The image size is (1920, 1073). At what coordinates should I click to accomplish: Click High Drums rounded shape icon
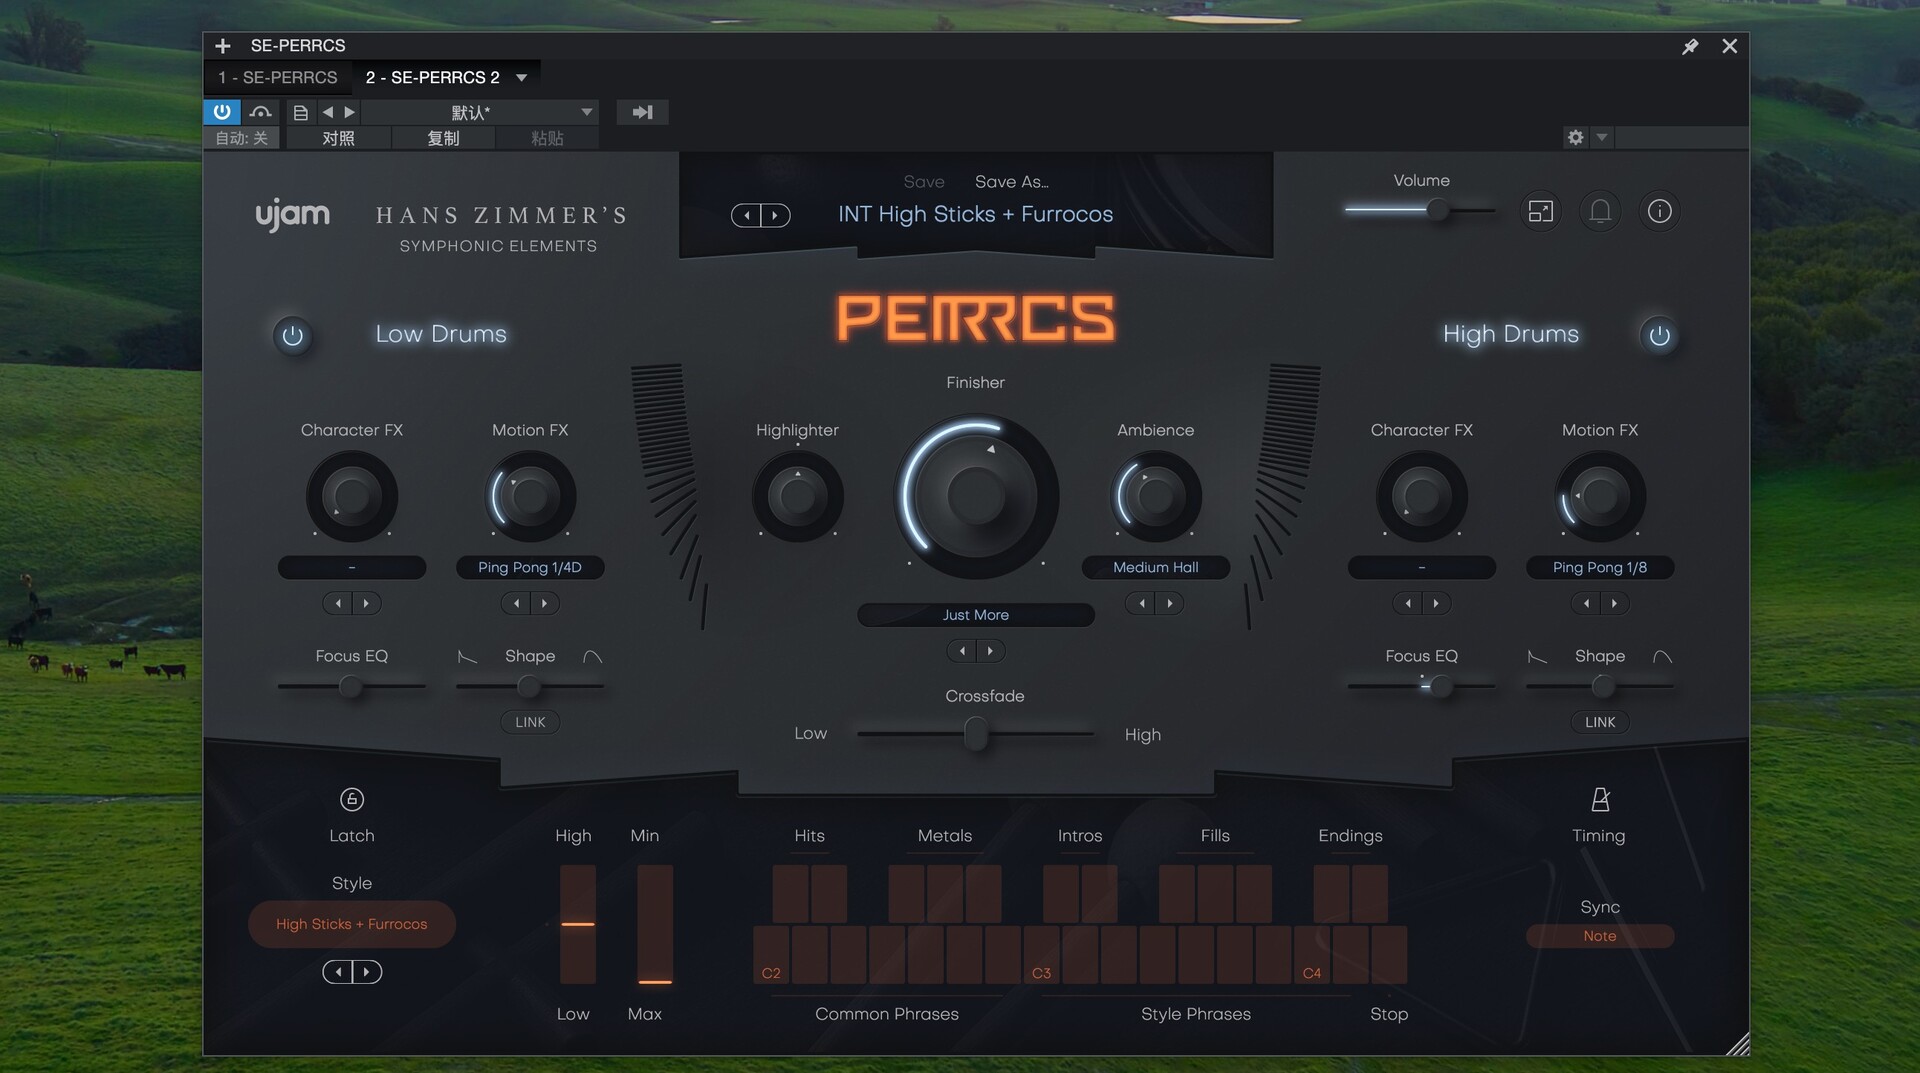1662,657
